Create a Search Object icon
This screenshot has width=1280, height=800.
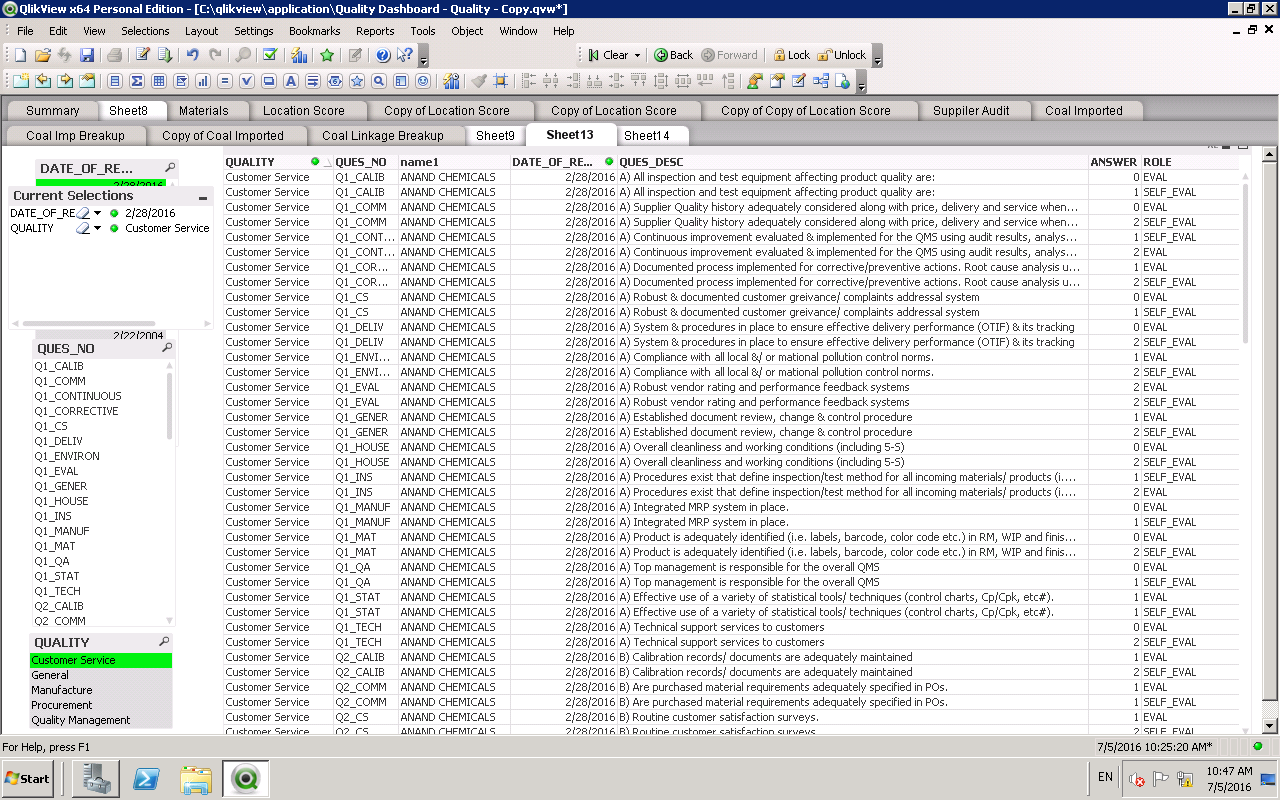click(379, 81)
